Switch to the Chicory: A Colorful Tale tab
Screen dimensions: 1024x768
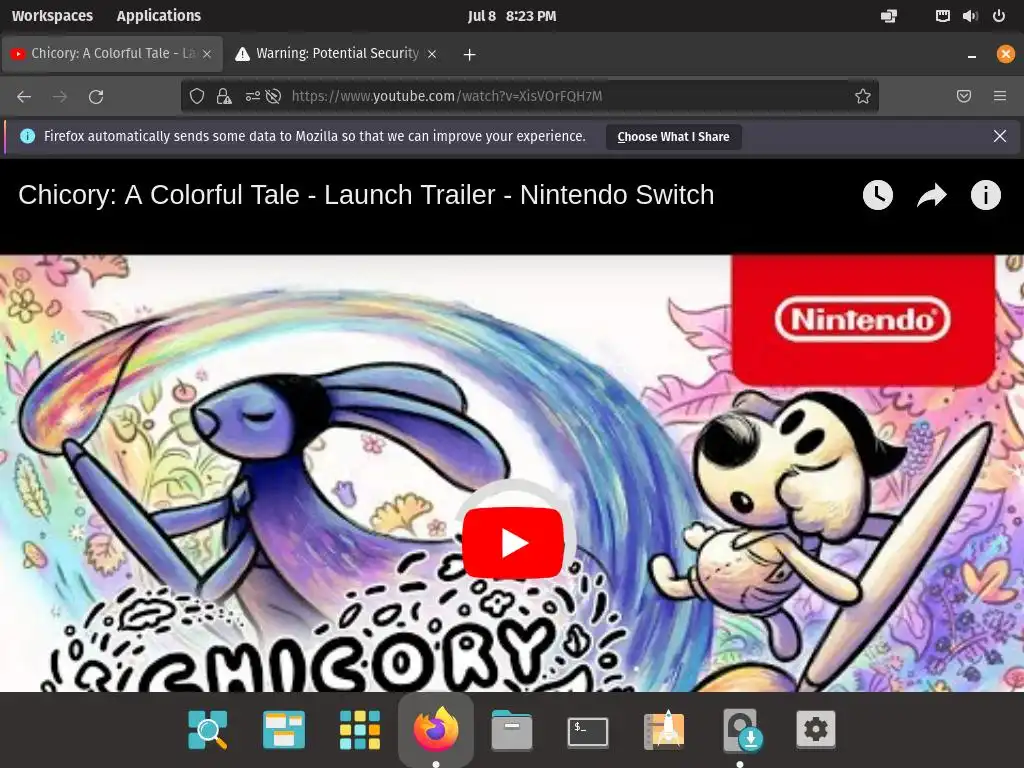[x=112, y=54]
